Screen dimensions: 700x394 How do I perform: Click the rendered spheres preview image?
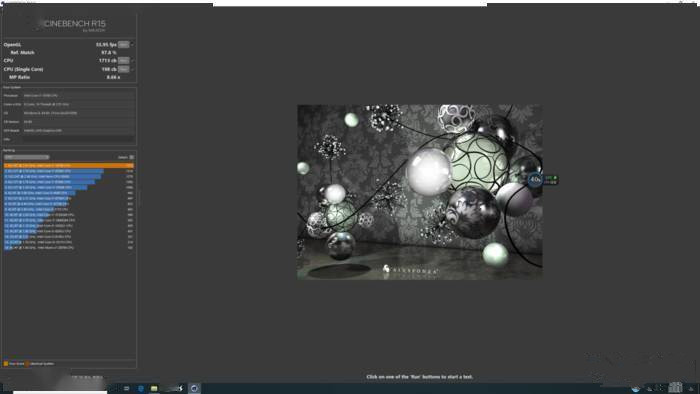point(420,192)
